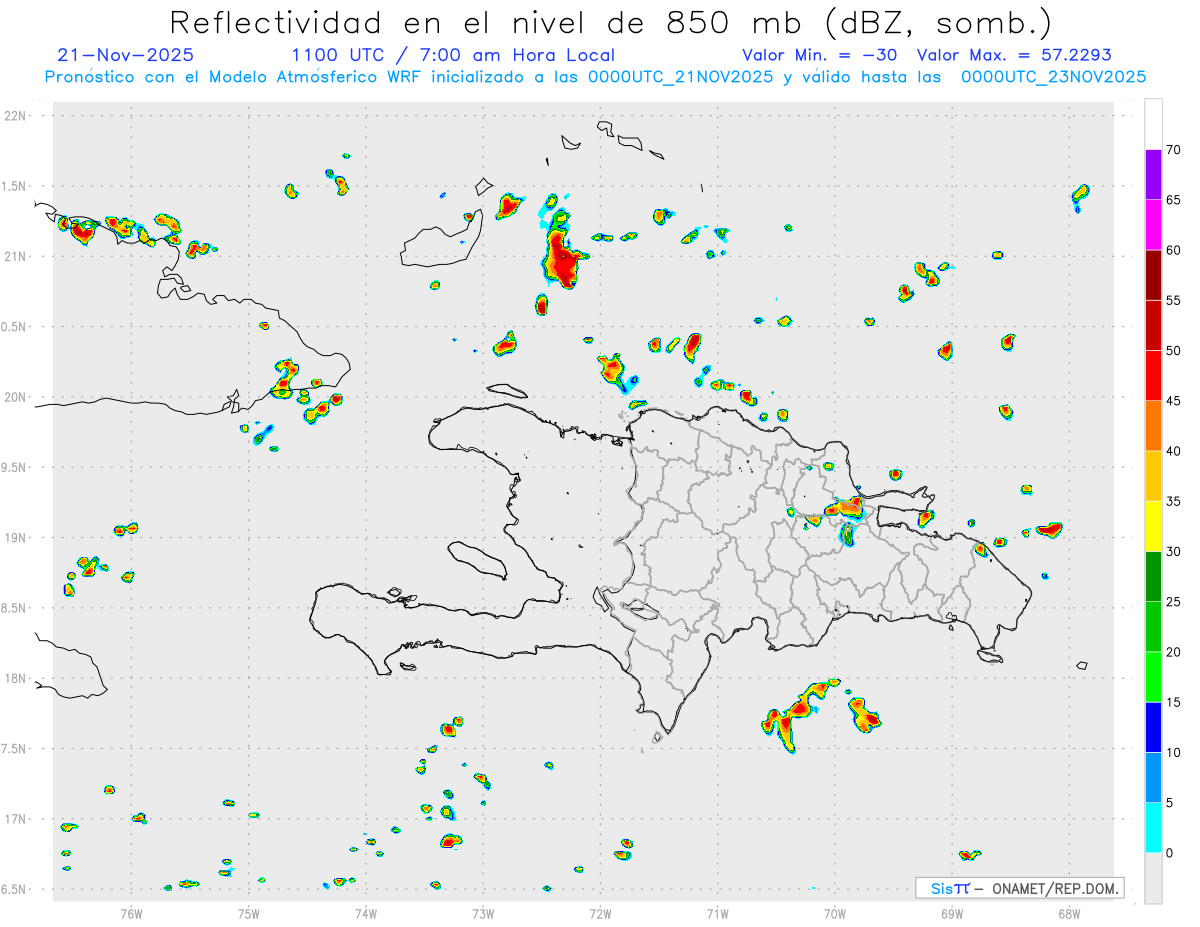Click the purple 65-70 dBZ color band
The height and width of the screenshot is (927, 1200).
point(1153,175)
